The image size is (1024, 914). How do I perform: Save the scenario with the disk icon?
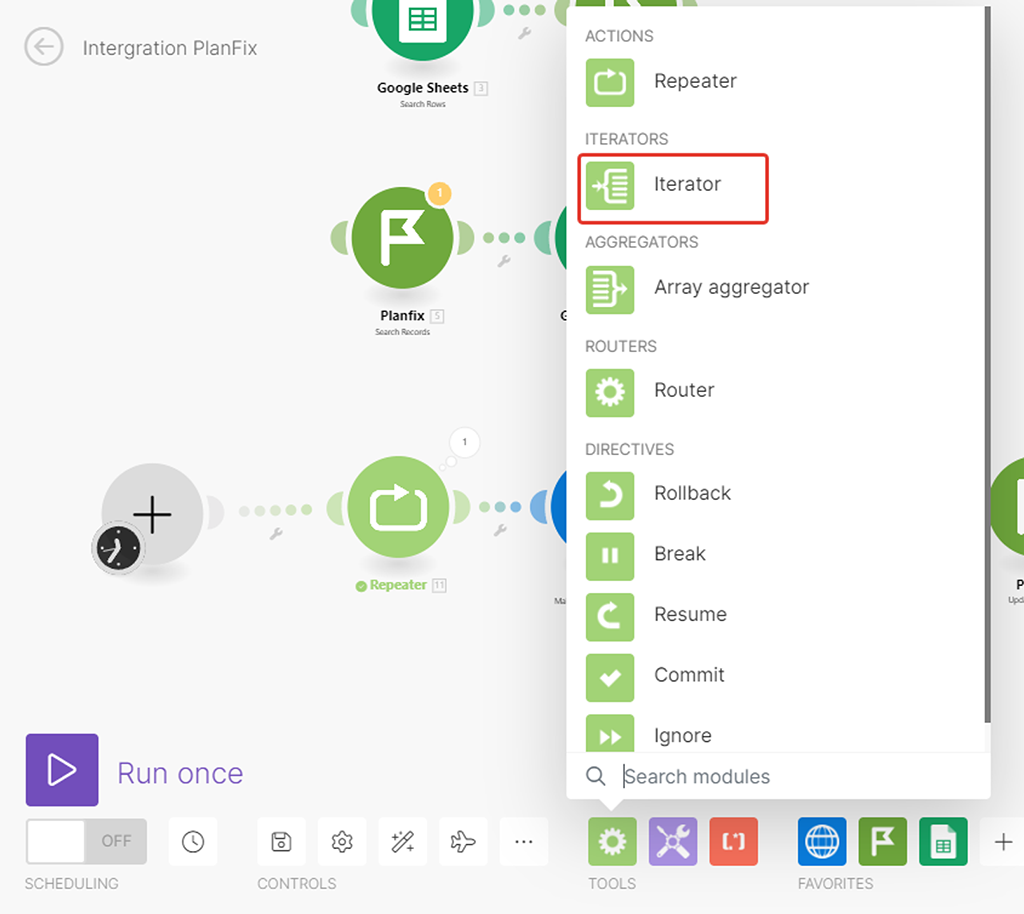point(281,842)
